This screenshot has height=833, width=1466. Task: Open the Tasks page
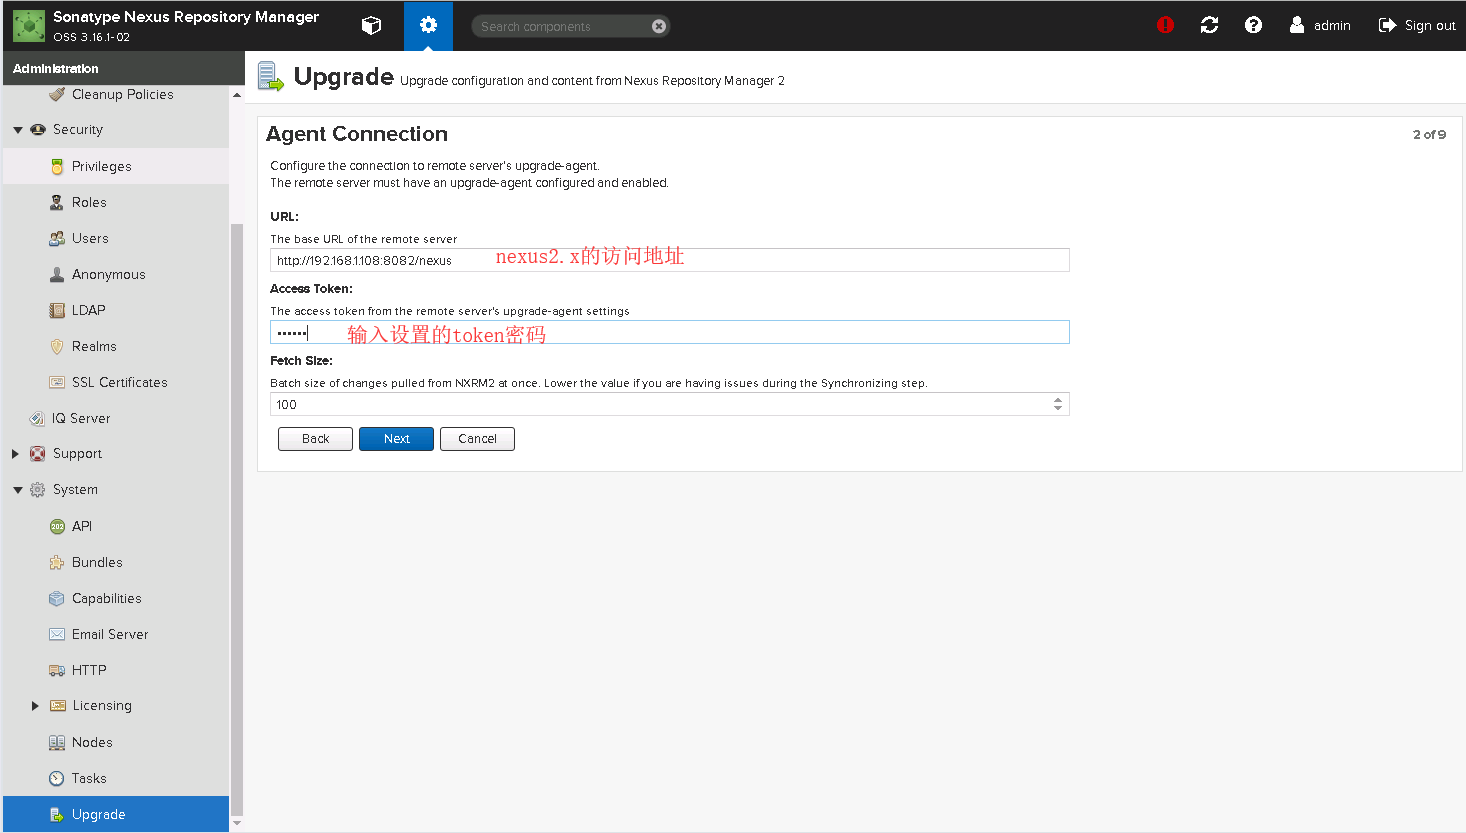[x=89, y=778]
